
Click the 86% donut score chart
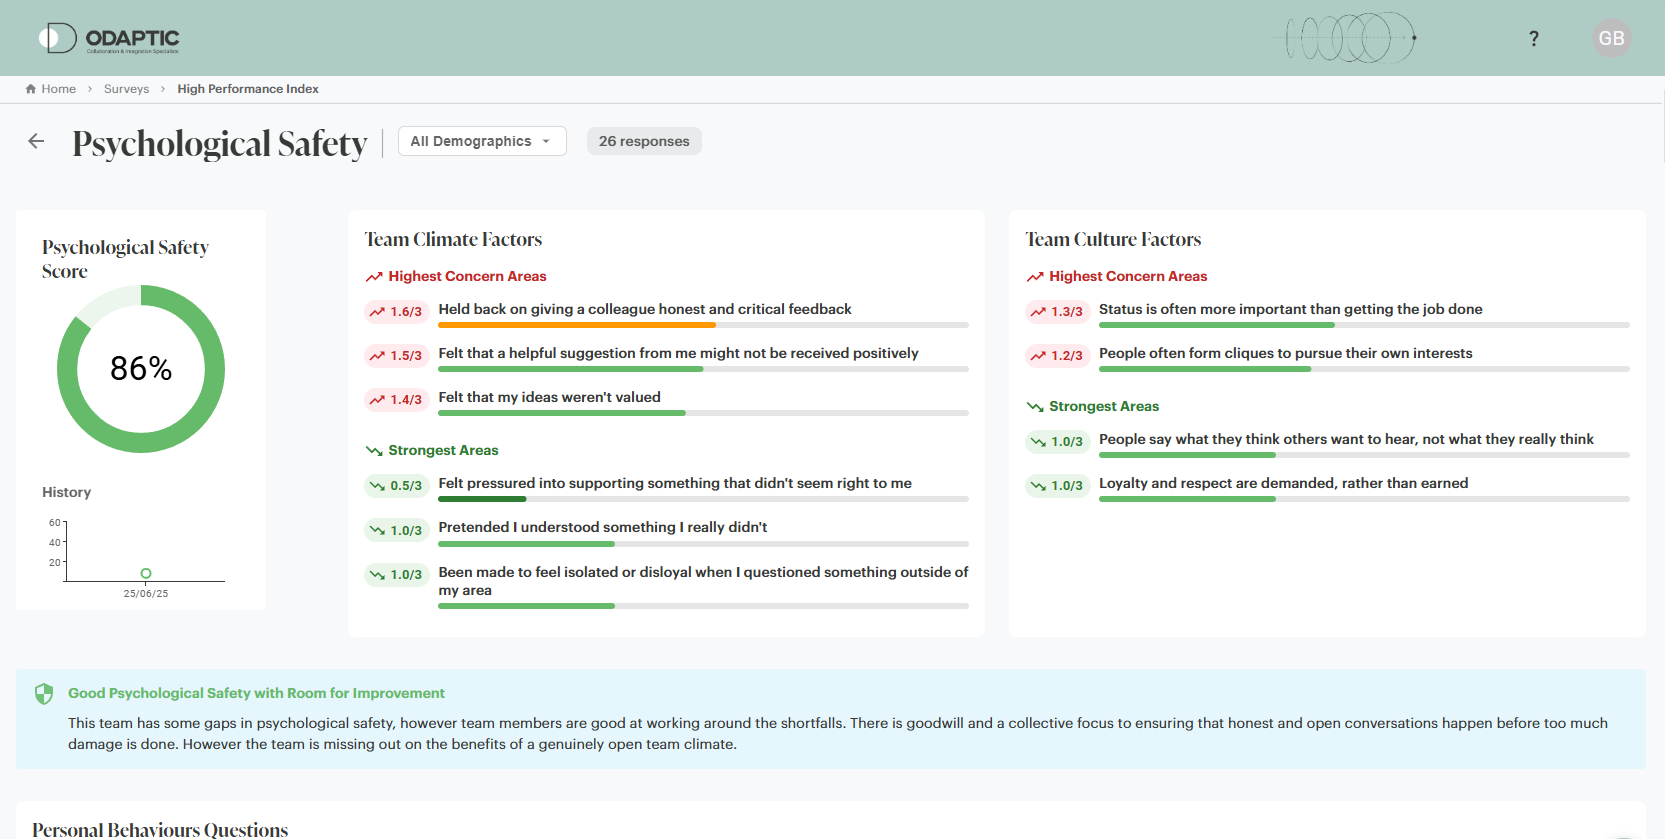[141, 369]
